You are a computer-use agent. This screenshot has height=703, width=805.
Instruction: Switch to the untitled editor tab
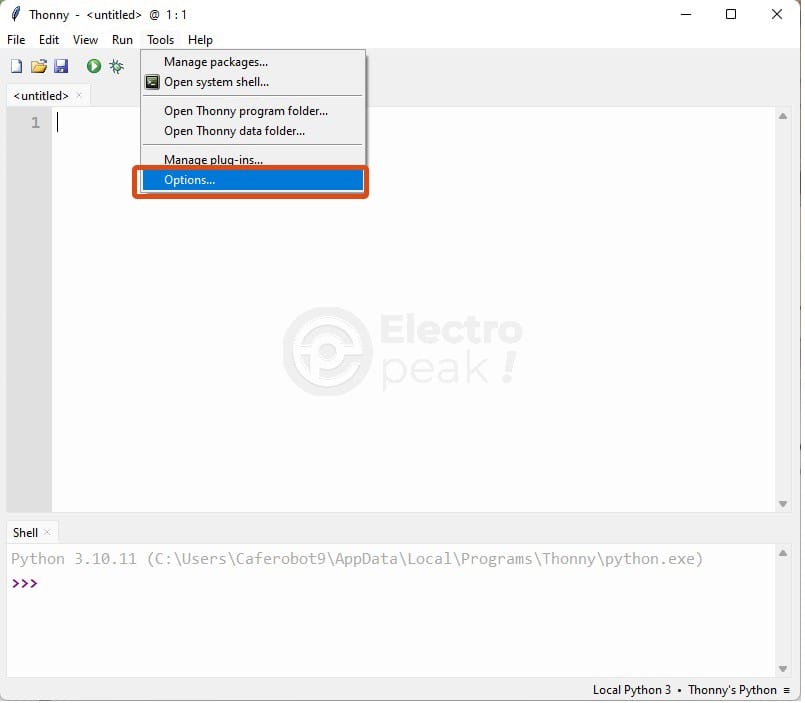(x=41, y=96)
